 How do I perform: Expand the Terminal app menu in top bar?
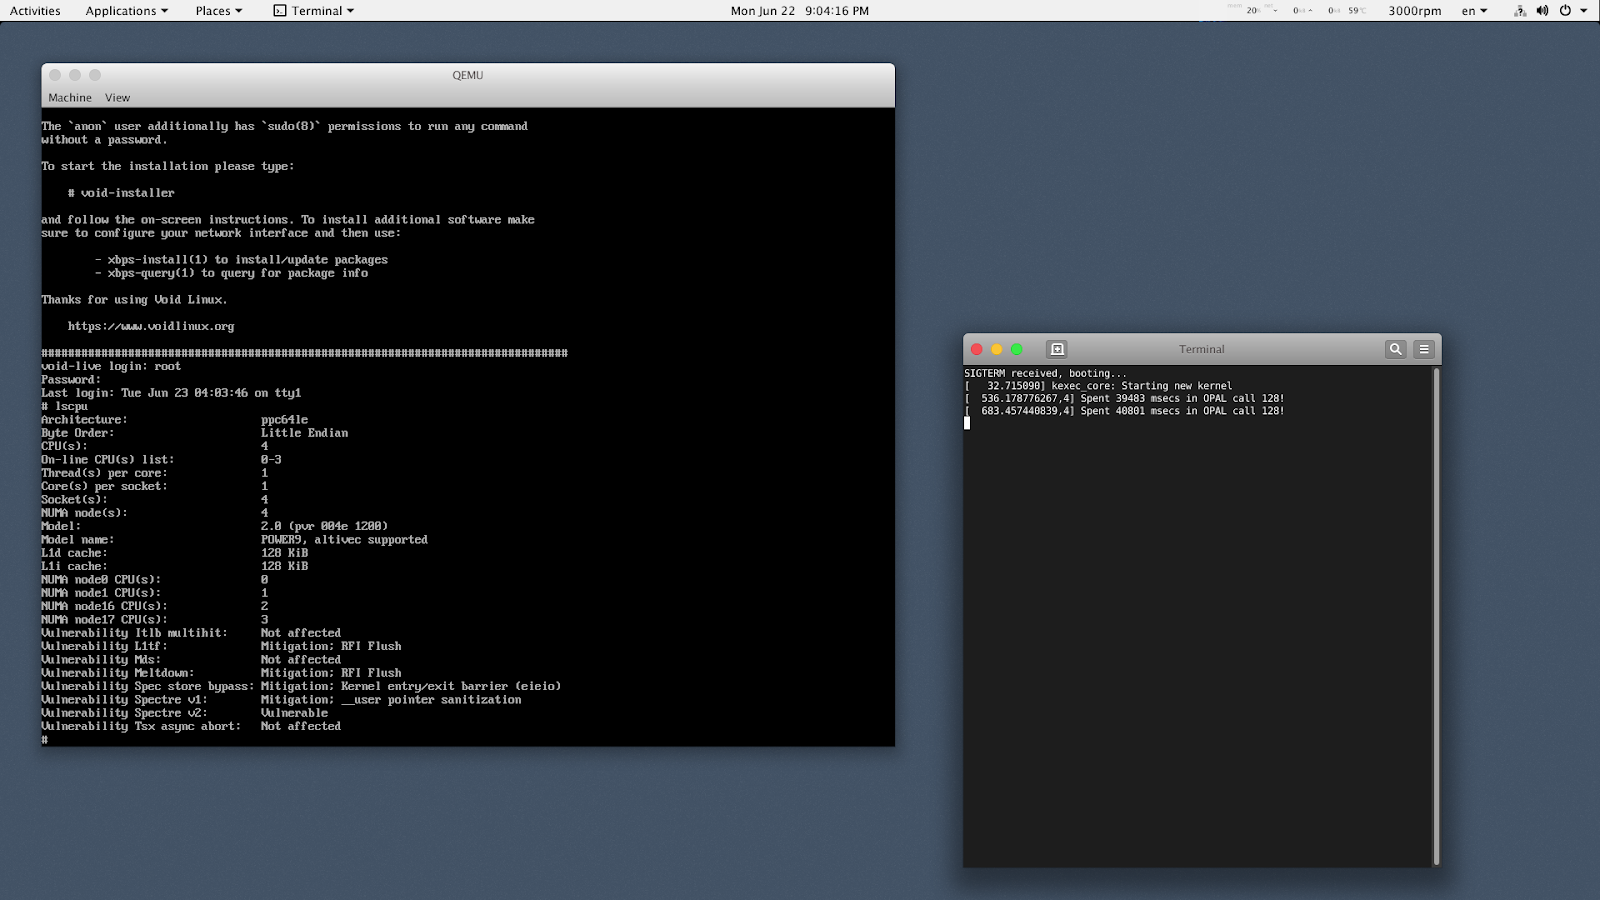pos(314,11)
